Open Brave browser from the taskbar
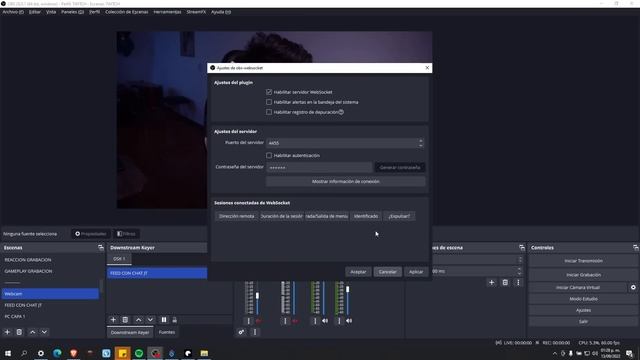Viewport: 640px width, 360px height. click(x=73, y=353)
